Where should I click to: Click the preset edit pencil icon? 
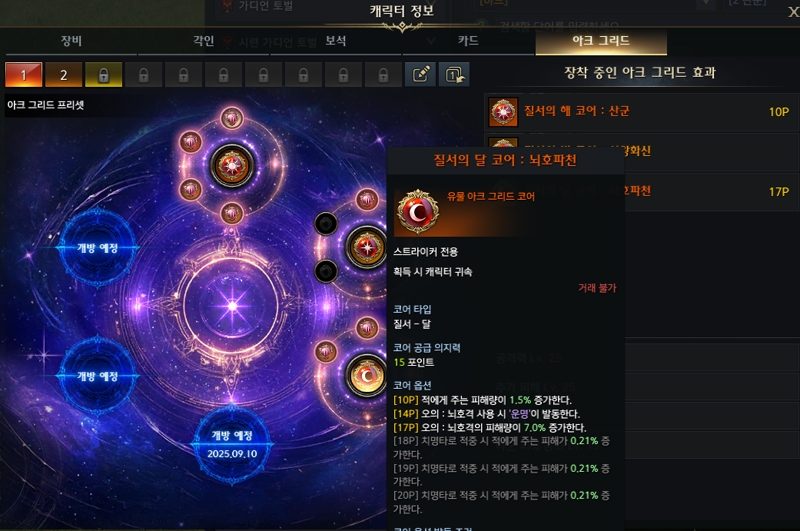[420, 75]
